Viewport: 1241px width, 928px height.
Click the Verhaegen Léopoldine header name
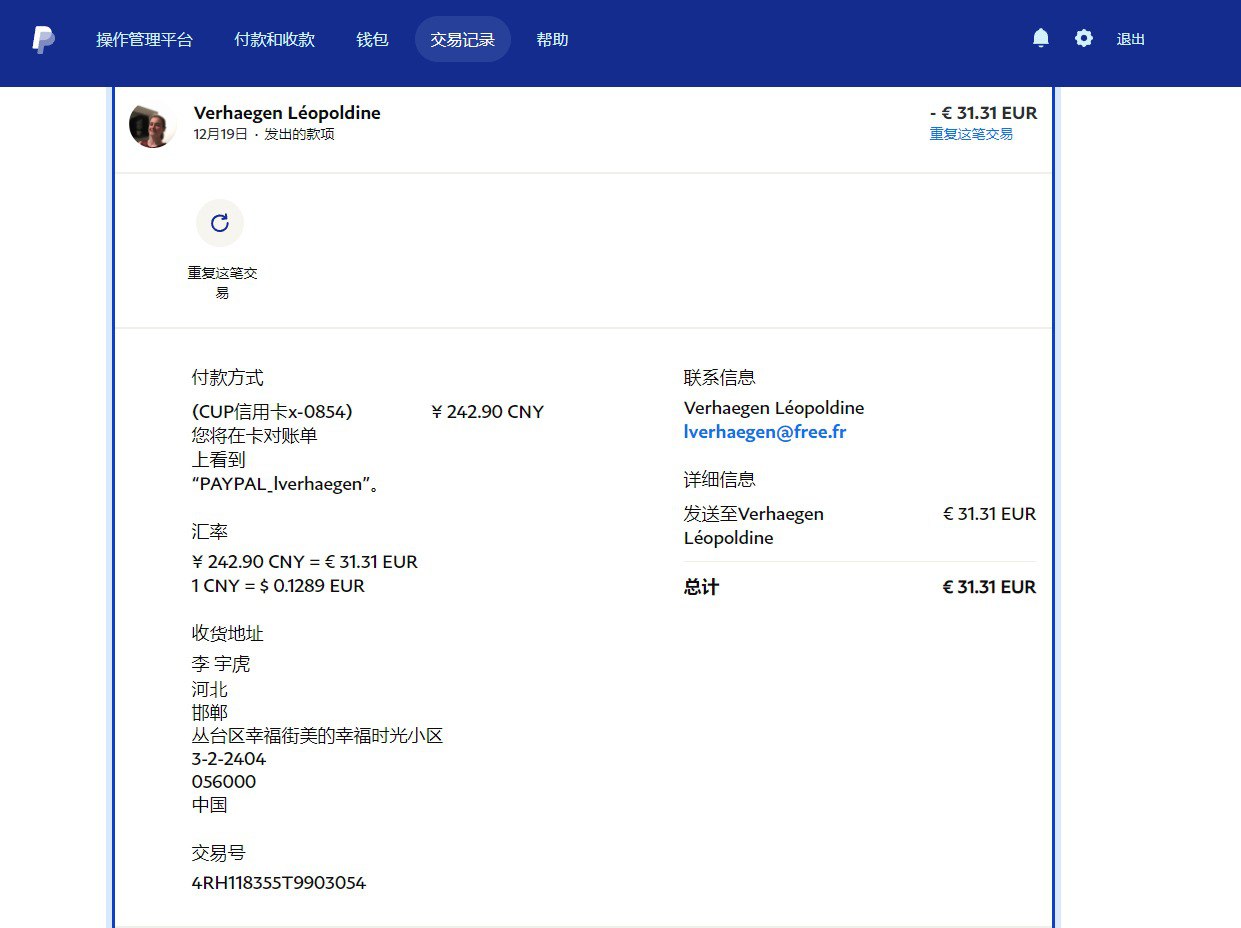(x=287, y=113)
